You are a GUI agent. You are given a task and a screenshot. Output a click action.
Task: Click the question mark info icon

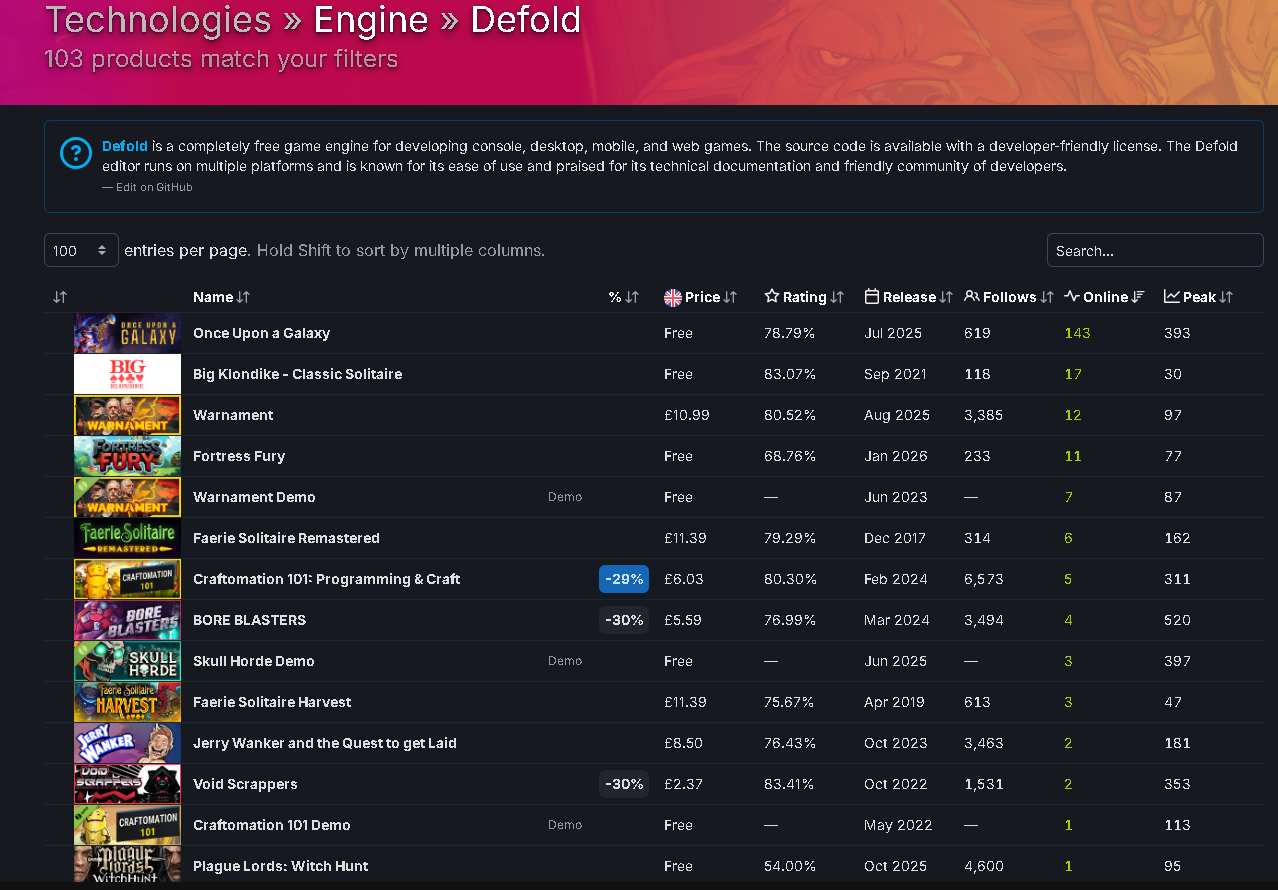76,153
